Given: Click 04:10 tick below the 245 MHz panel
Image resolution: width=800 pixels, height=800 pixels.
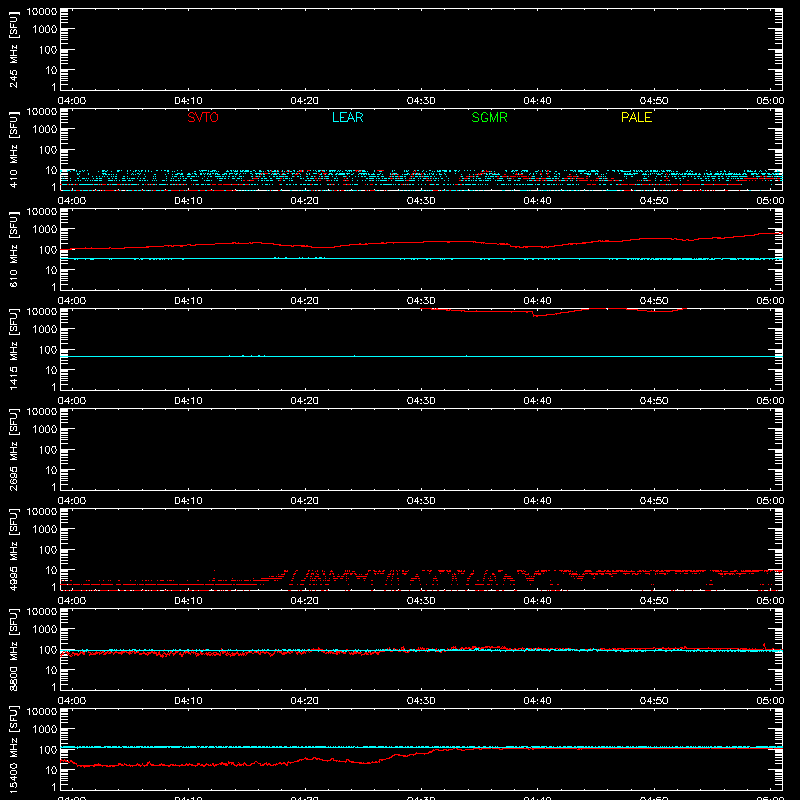Looking at the screenshot, I should [188, 101].
